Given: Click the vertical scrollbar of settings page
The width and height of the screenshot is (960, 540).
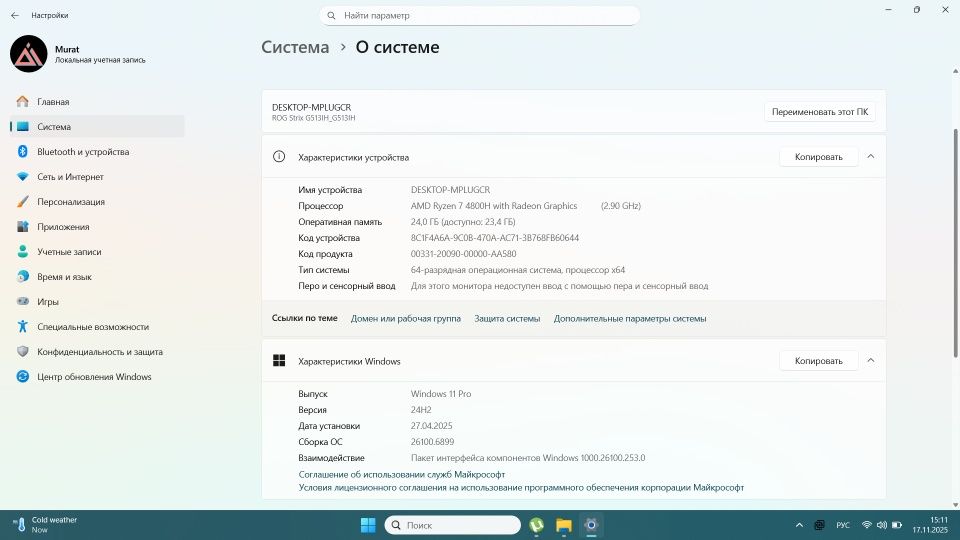Looking at the screenshot, I should (955, 243).
